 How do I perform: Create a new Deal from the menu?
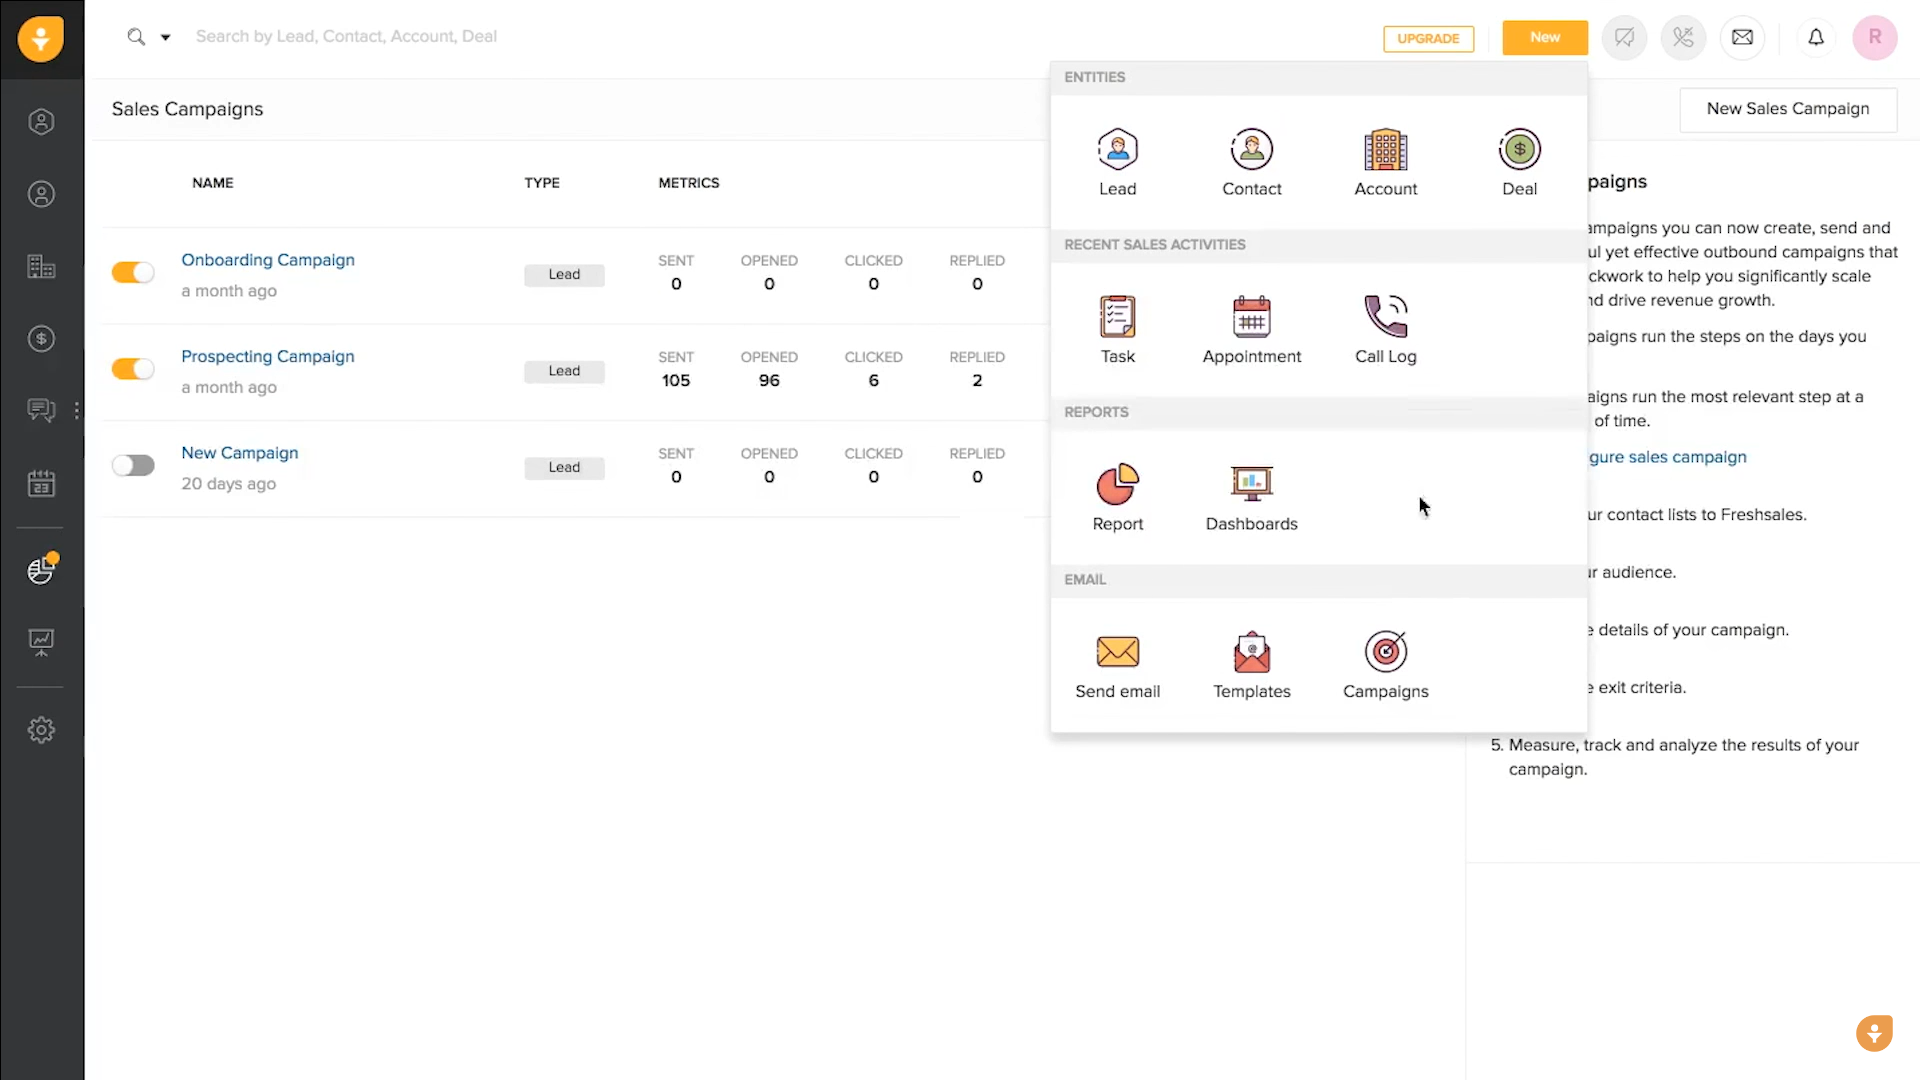point(1519,150)
